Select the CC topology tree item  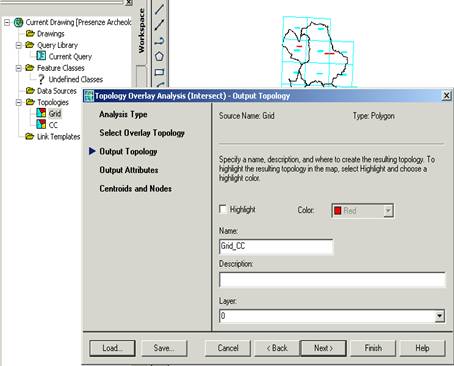(x=53, y=125)
